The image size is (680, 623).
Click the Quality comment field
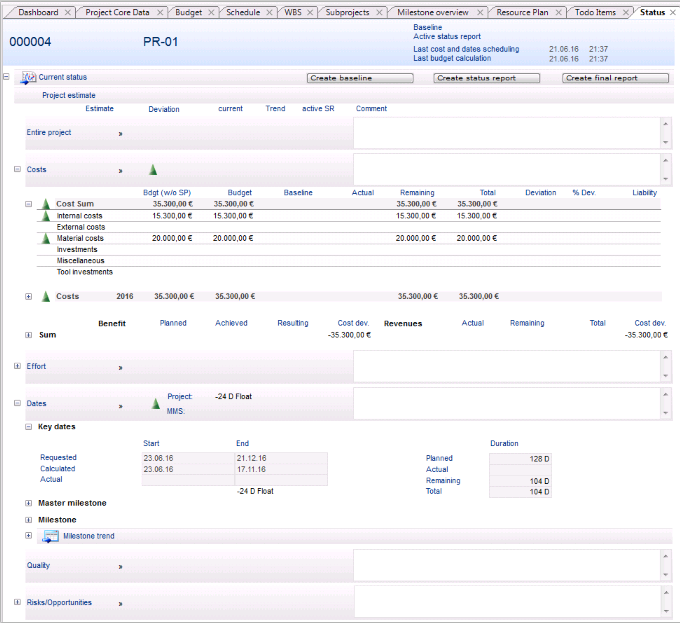[x=507, y=565]
